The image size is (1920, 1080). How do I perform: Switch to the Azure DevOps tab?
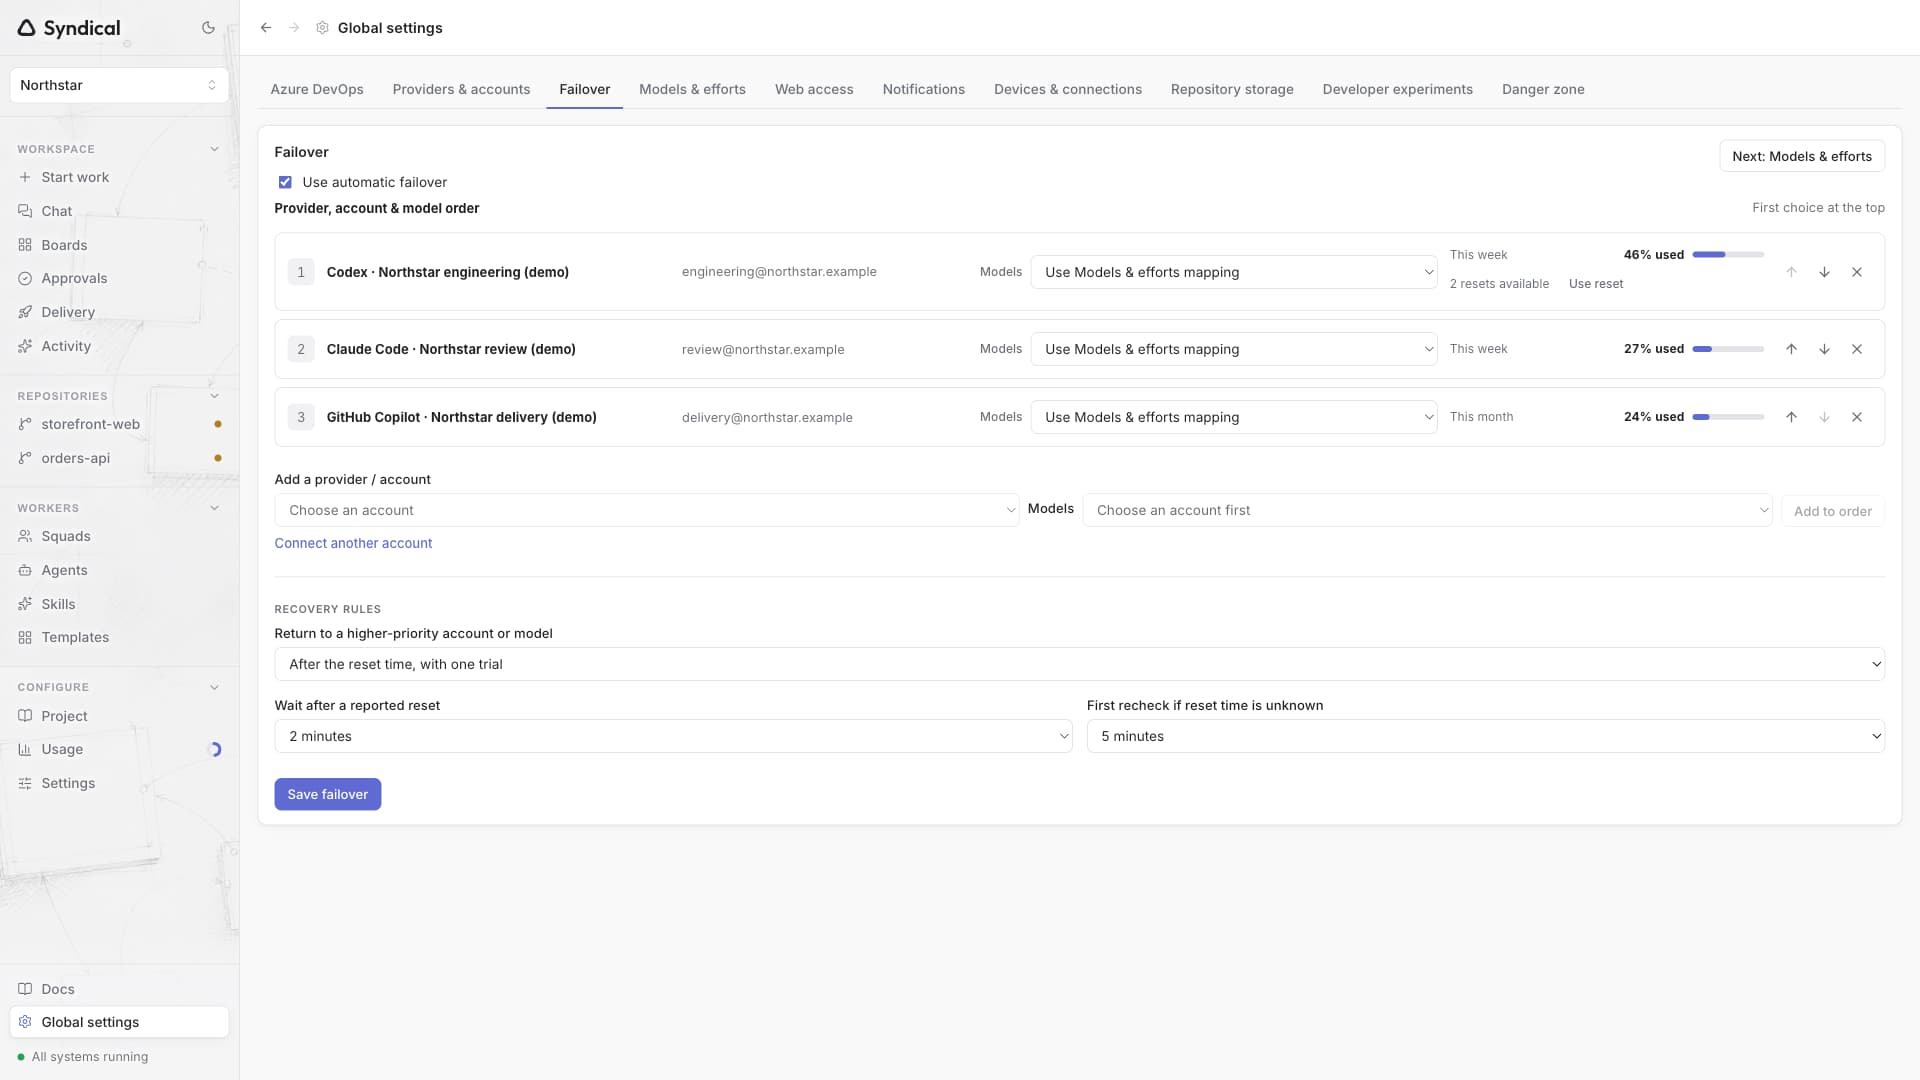pos(317,89)
